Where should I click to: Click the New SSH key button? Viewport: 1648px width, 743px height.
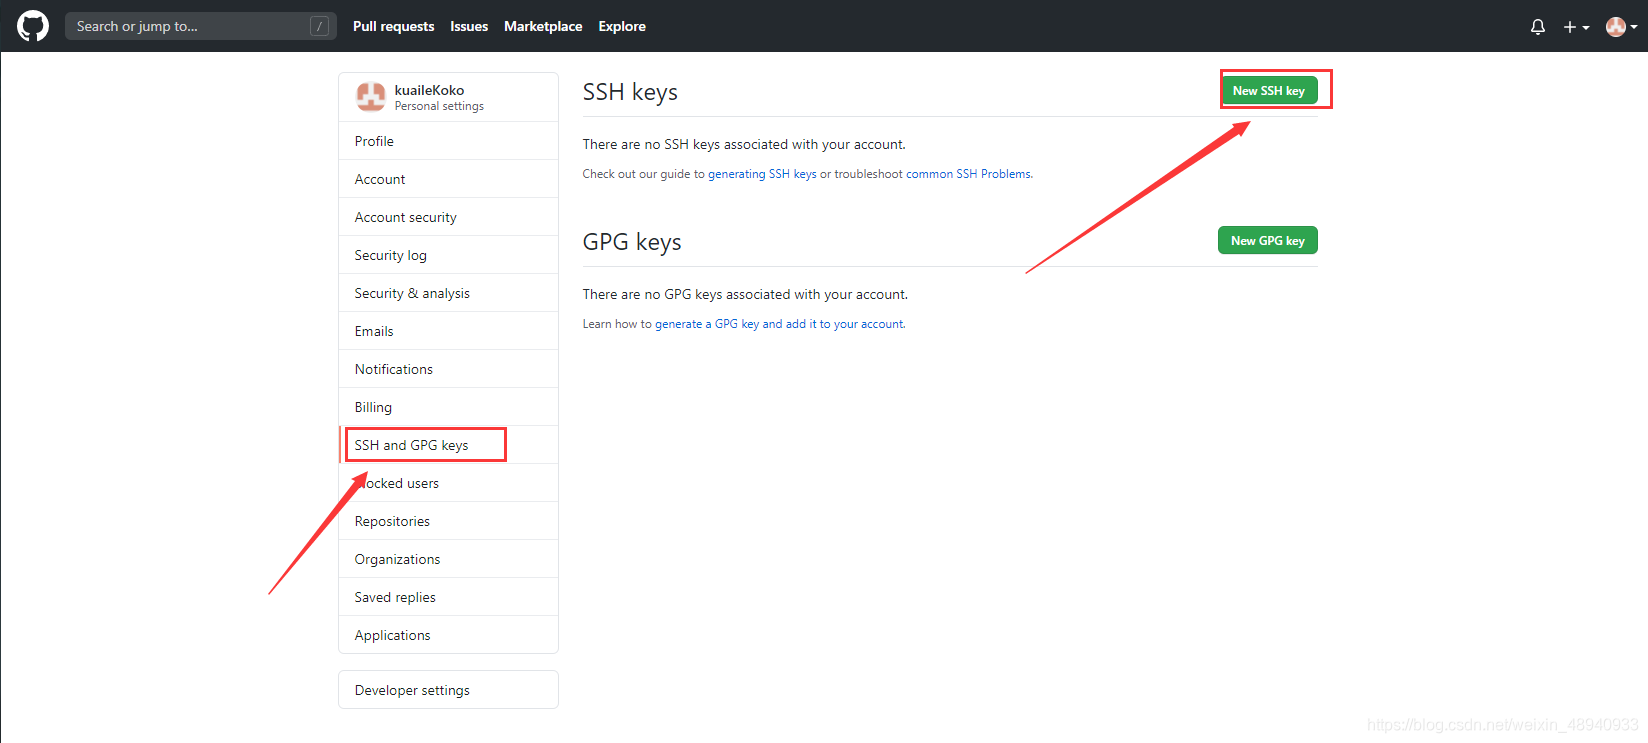(x=1268, y=91)
